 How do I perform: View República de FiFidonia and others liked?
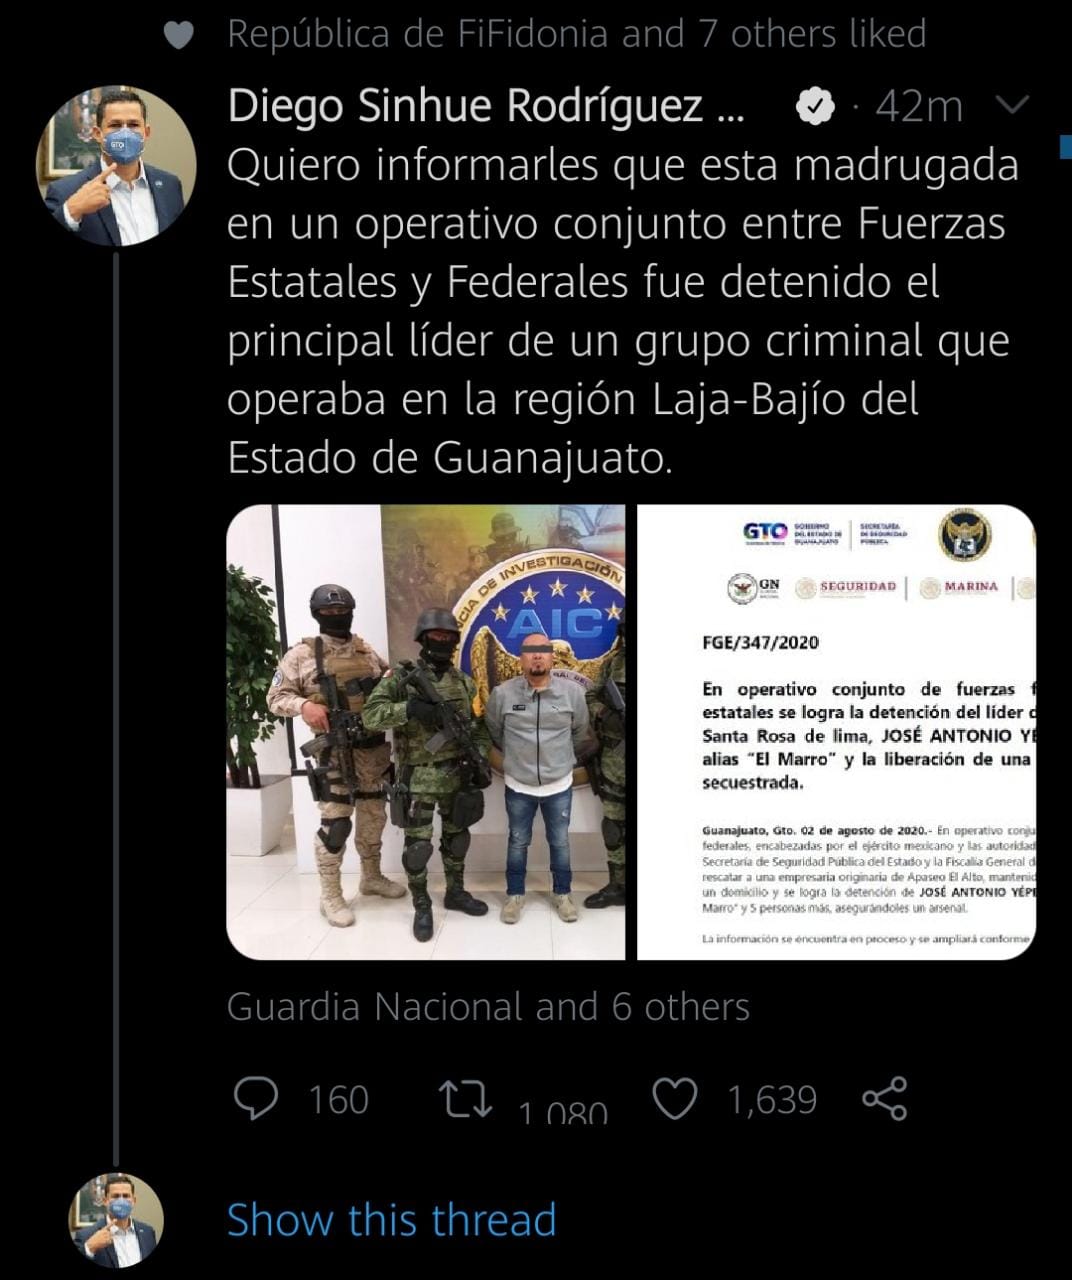click(577, 34)
